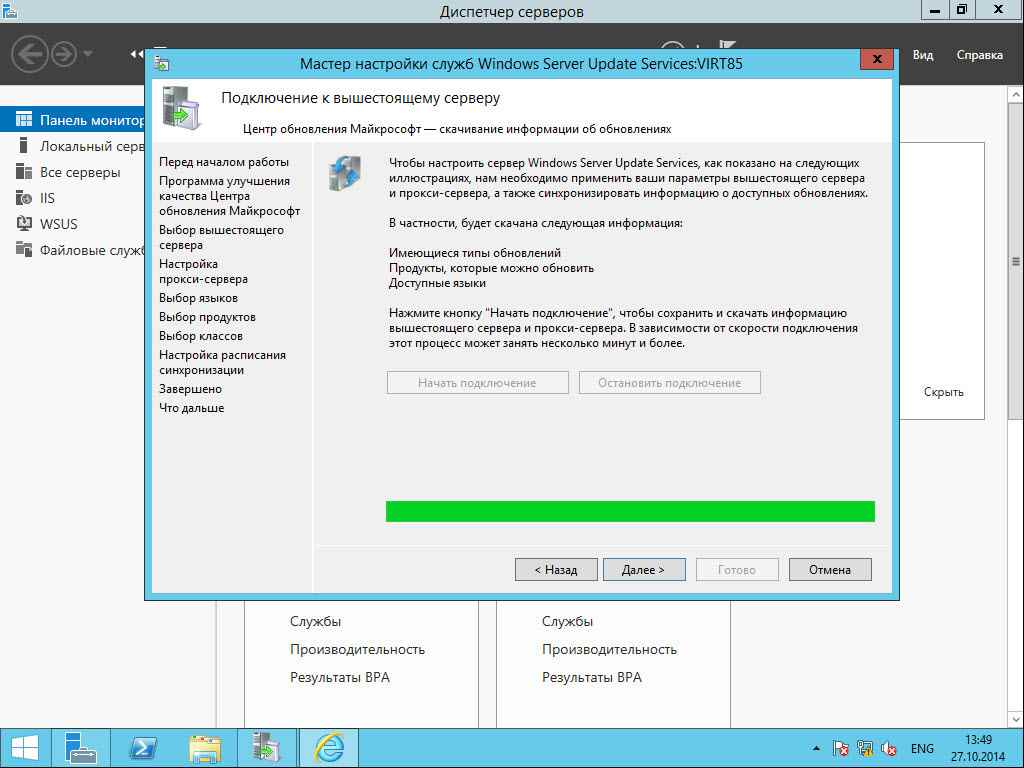1024x768 pixels.
Task: Open Выбор продуктов wizard step
Action: click(207, 317)
